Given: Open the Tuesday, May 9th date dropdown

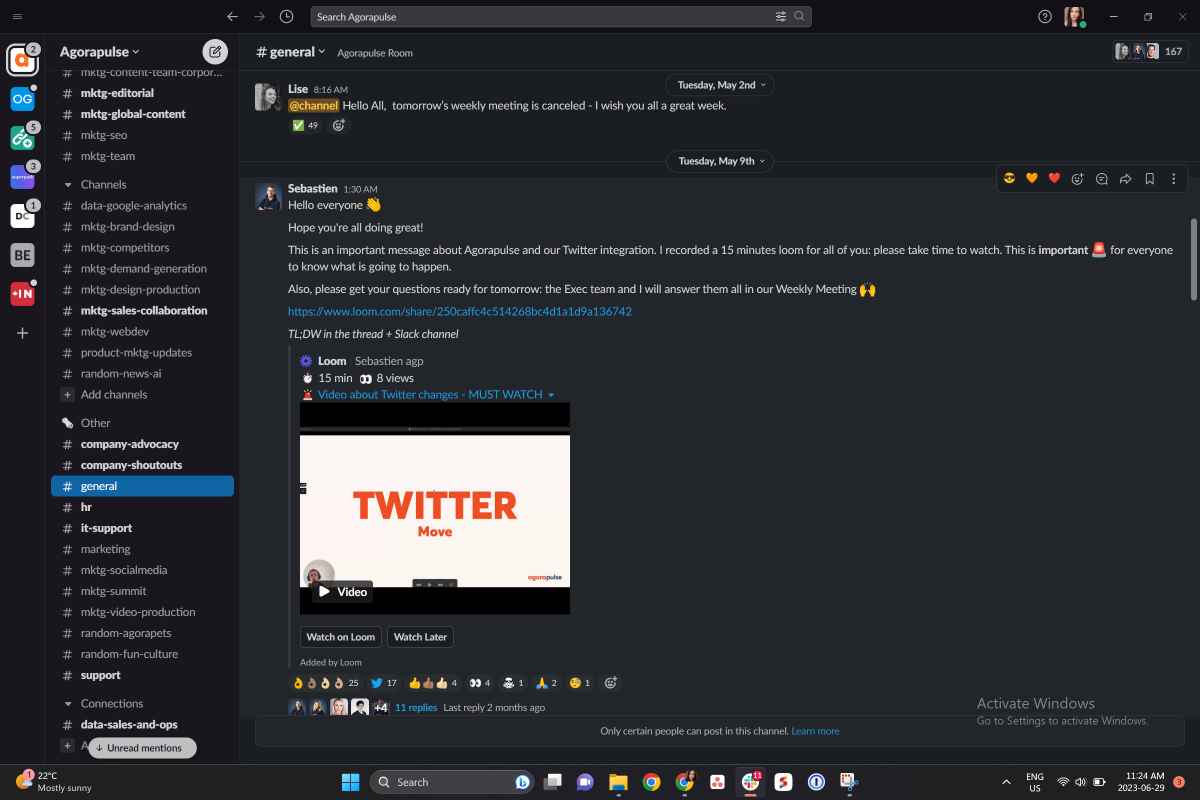Looking at the screenshot, I should [x=722, y=161].
